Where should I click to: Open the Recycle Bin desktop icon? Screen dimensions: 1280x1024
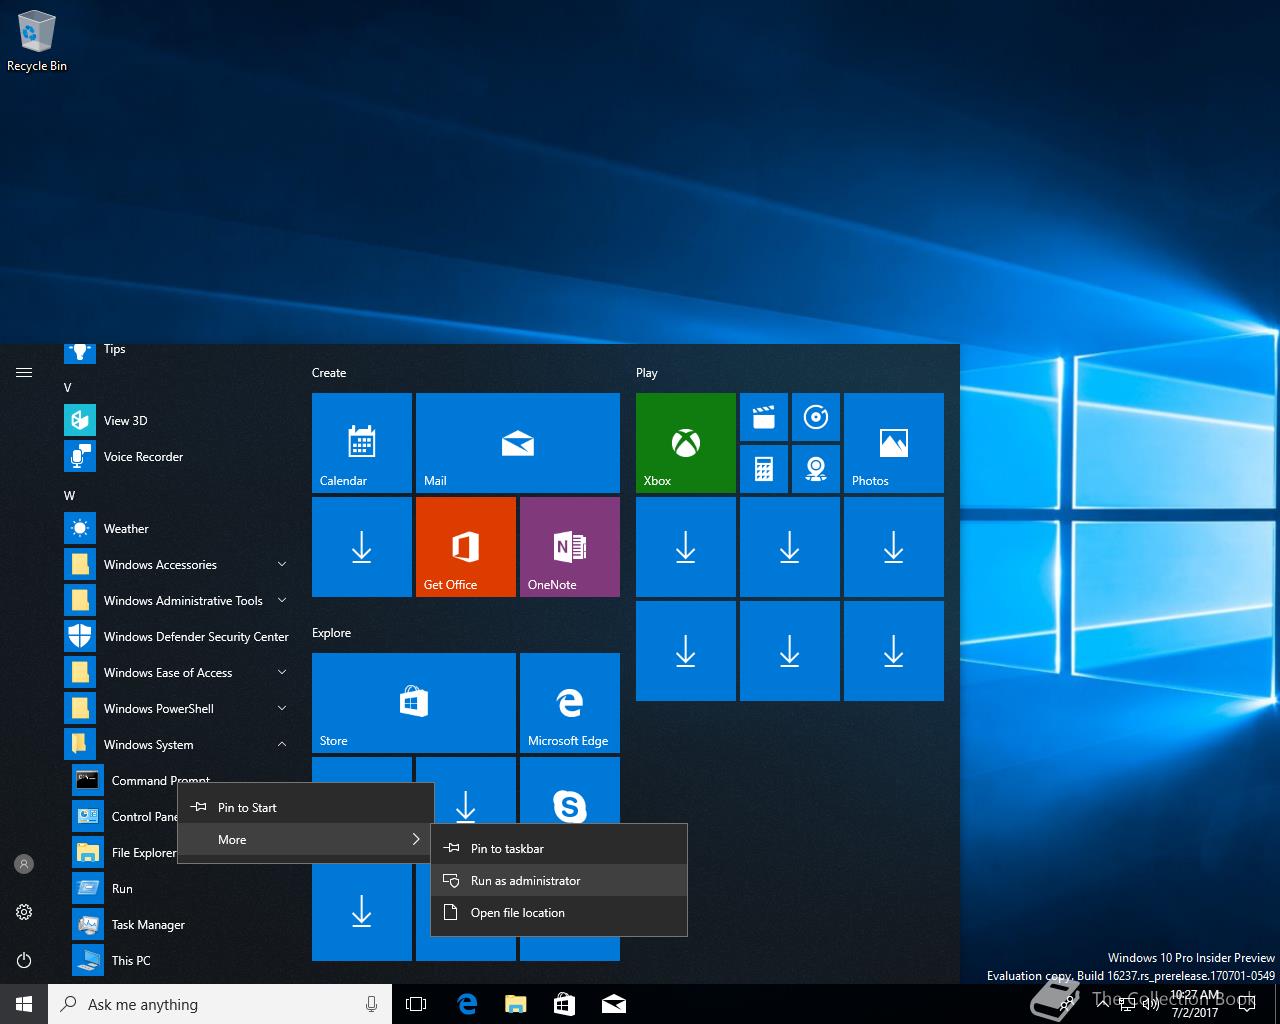(x=37, y=42)
